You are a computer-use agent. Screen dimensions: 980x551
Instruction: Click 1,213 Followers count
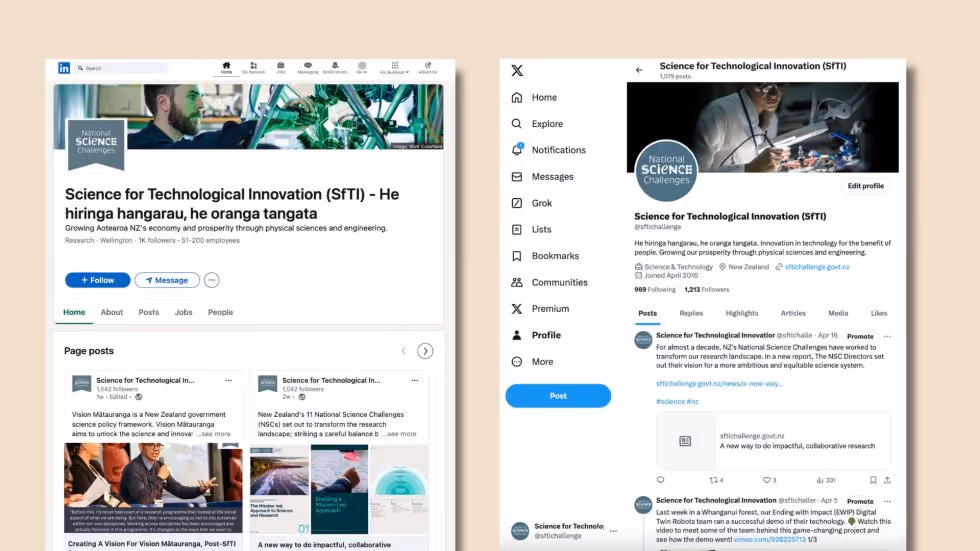coord(706,290)
